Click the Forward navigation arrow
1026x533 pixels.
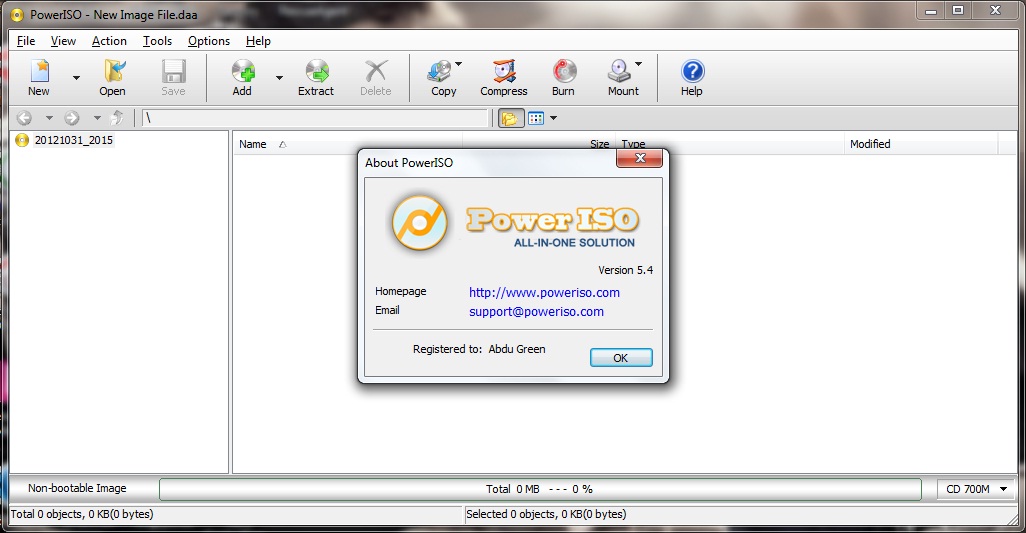72,118
